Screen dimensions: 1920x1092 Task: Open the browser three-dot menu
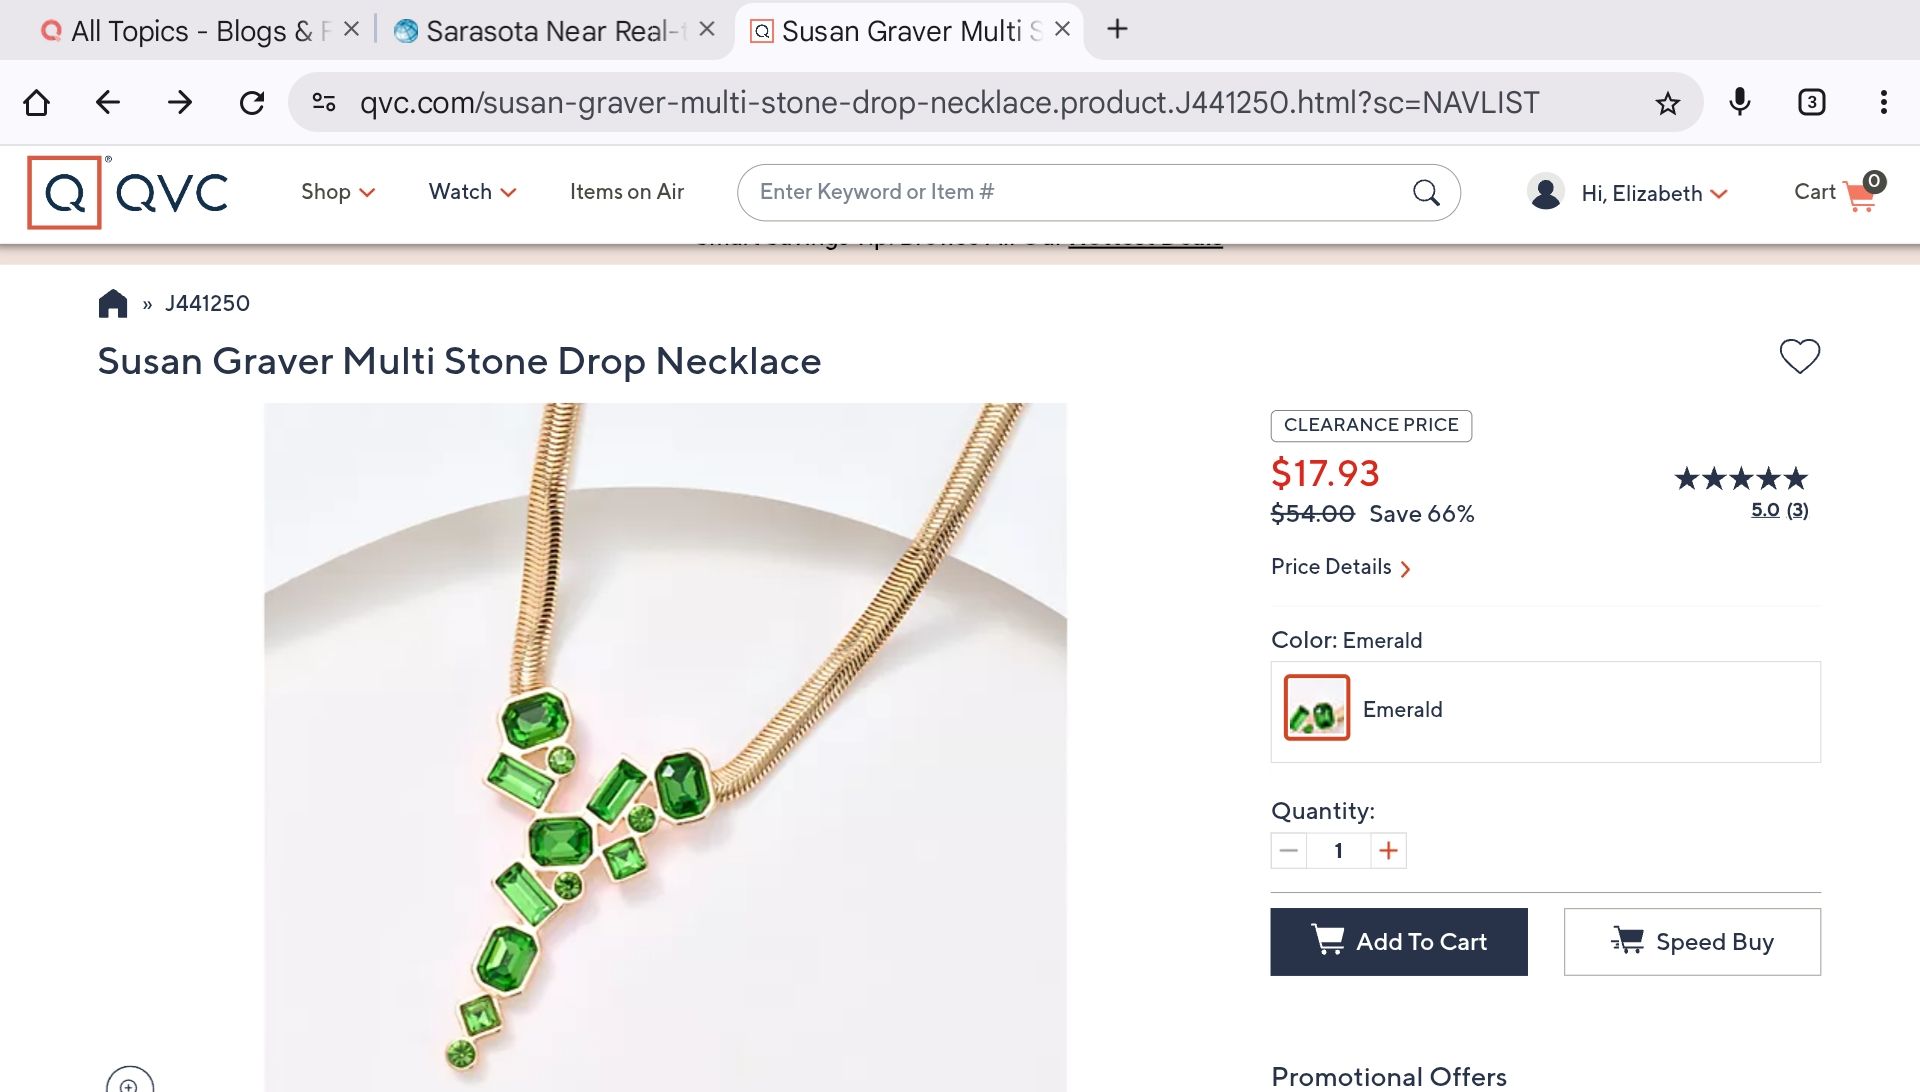[1883, 102]
